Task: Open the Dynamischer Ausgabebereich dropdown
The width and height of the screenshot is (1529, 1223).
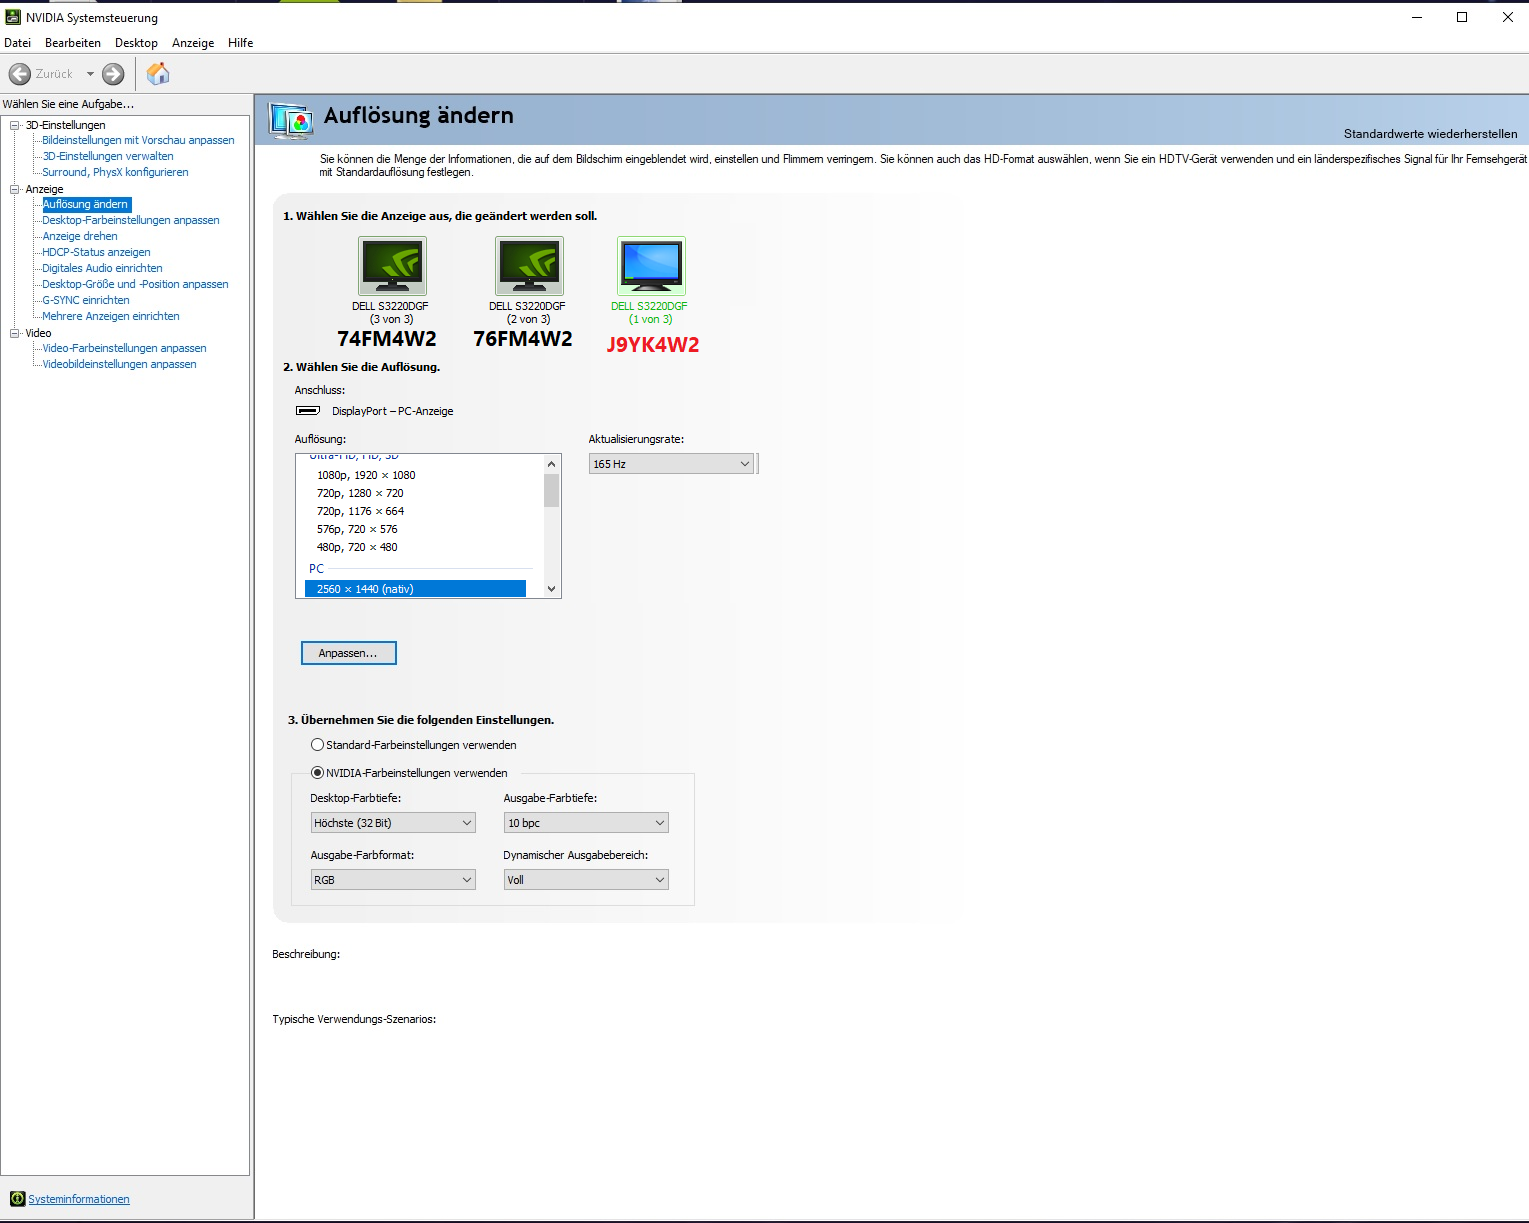Action: tap(586, 880)
